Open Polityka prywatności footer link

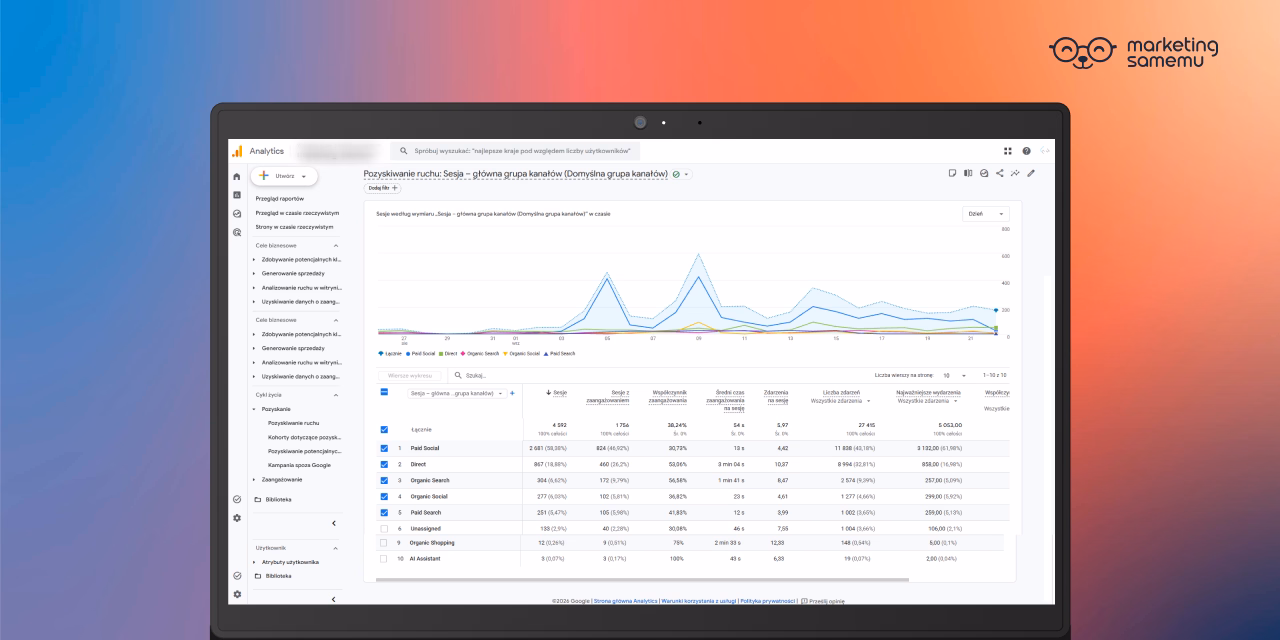[767, 601]
